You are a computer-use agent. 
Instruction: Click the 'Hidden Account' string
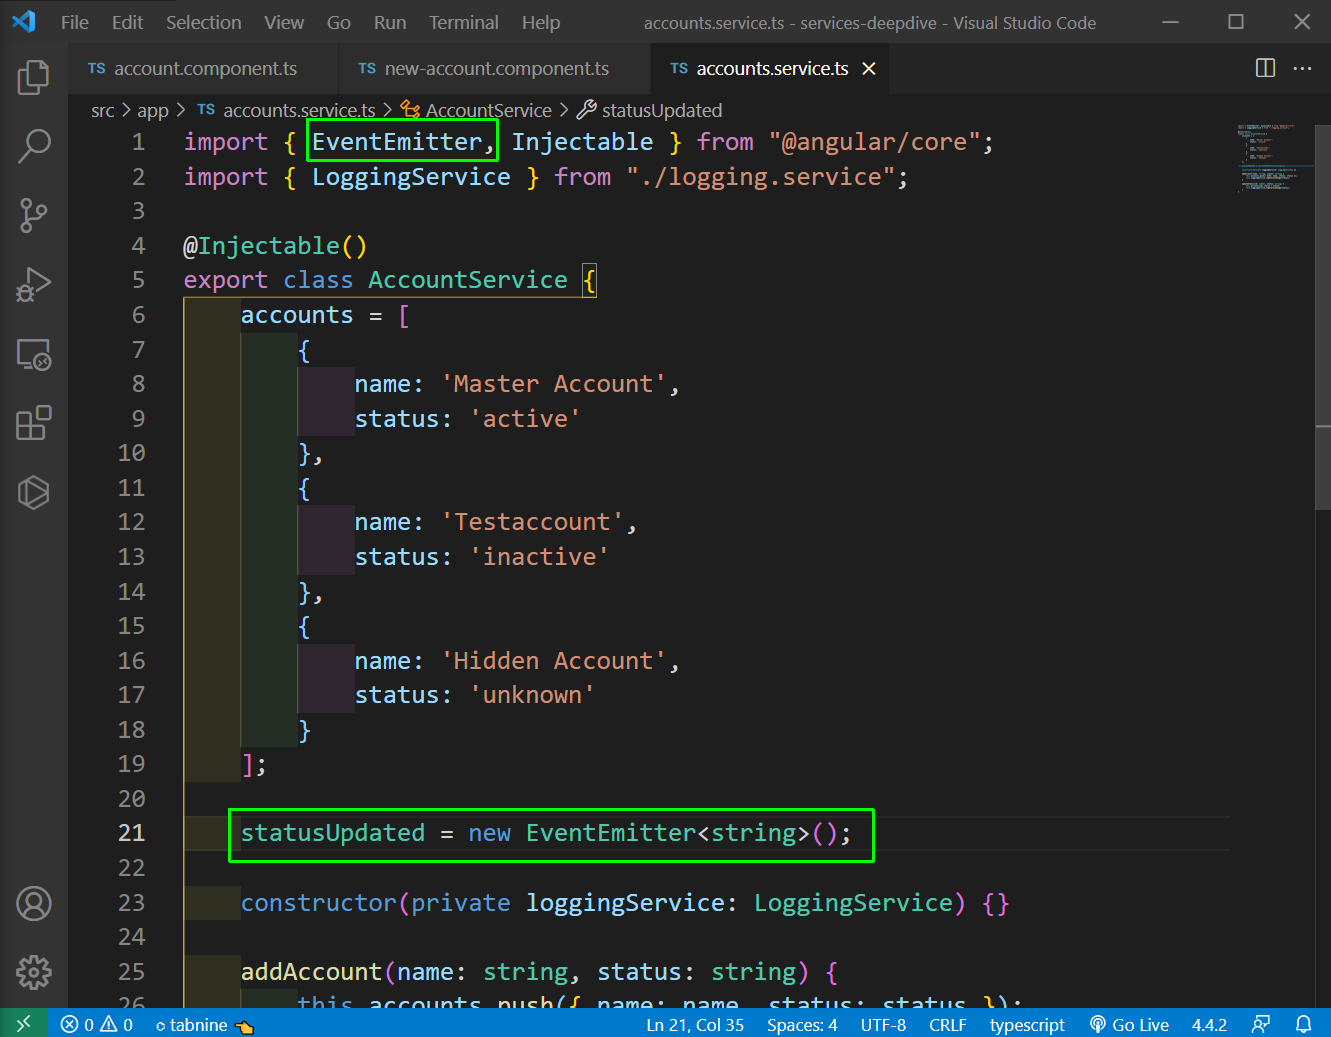pyautogui.click(x=554, y=661)
